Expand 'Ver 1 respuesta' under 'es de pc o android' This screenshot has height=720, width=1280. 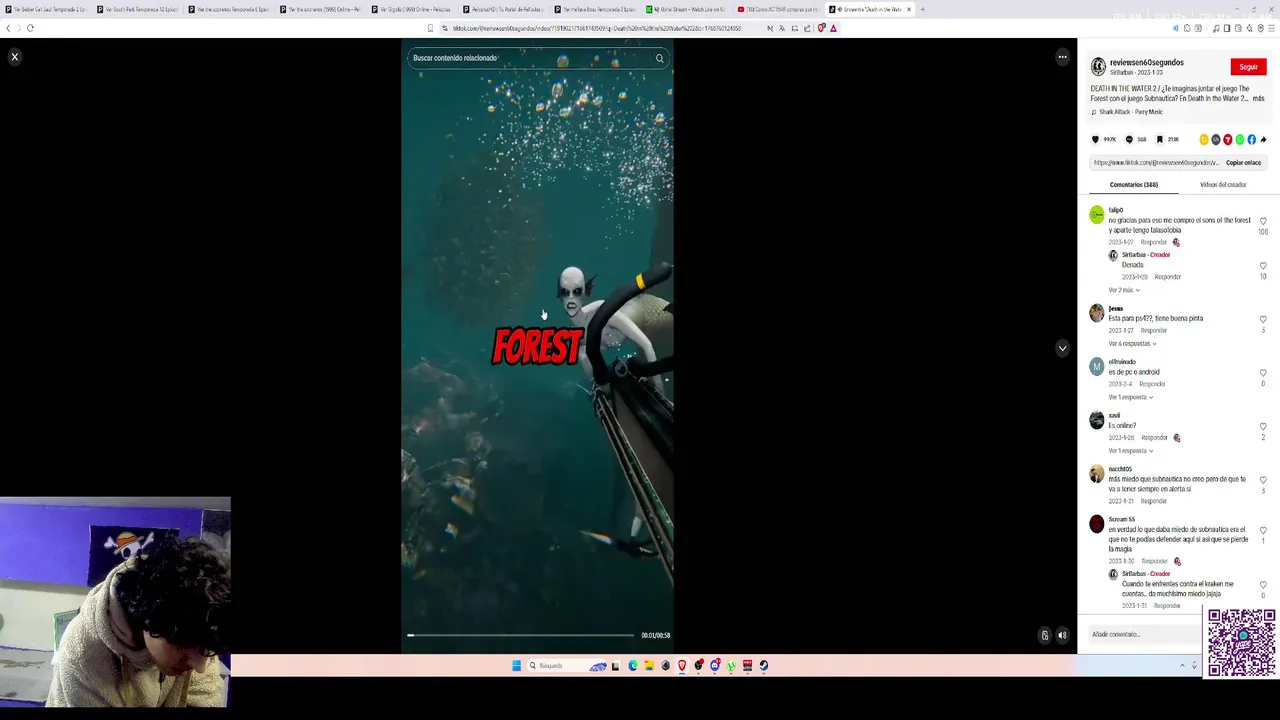point(1130,397)
